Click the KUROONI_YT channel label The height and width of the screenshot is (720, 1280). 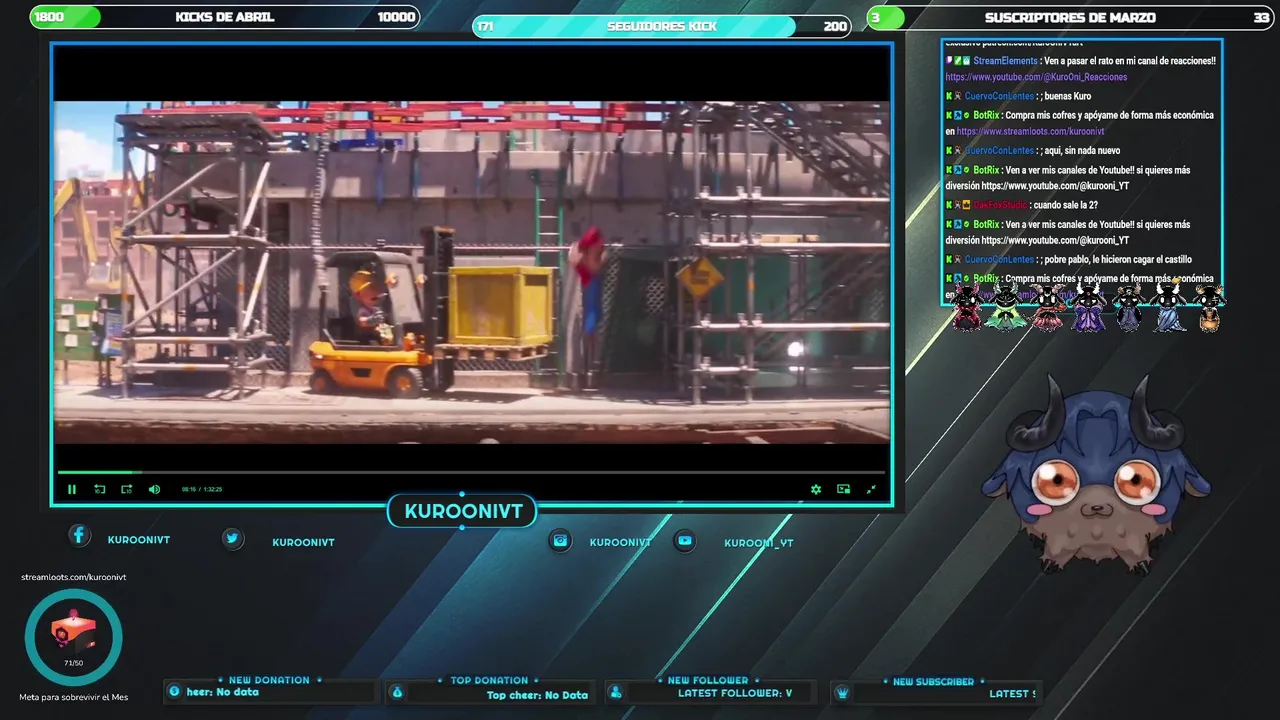tap(759, 543)
